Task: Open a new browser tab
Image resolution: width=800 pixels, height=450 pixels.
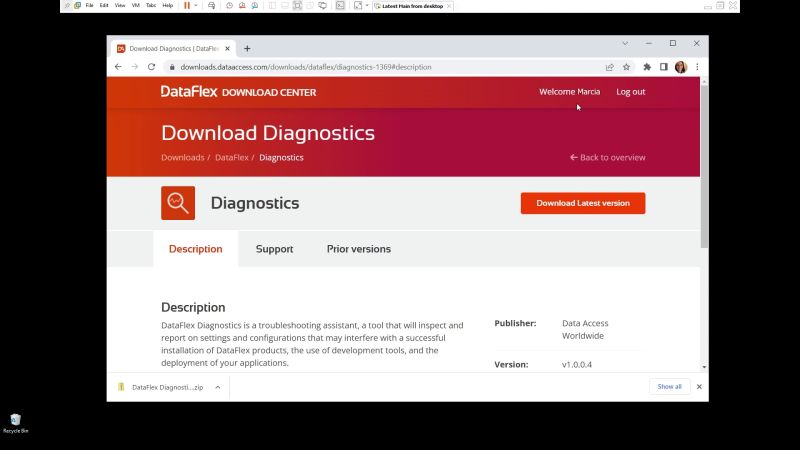Action: coord(247,48)
